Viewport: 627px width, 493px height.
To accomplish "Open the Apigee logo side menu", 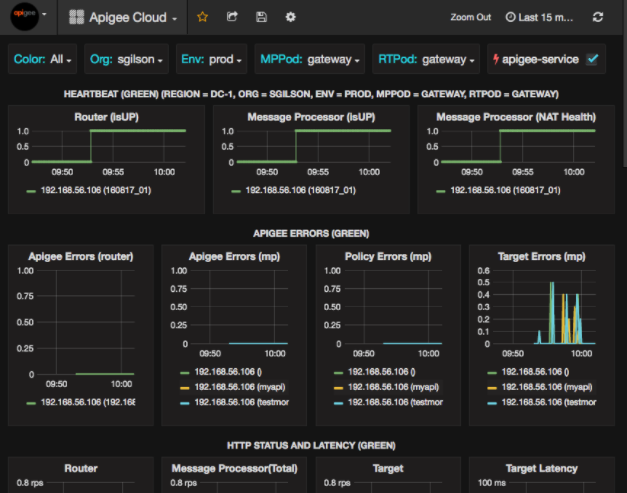I will pos(29,17).
